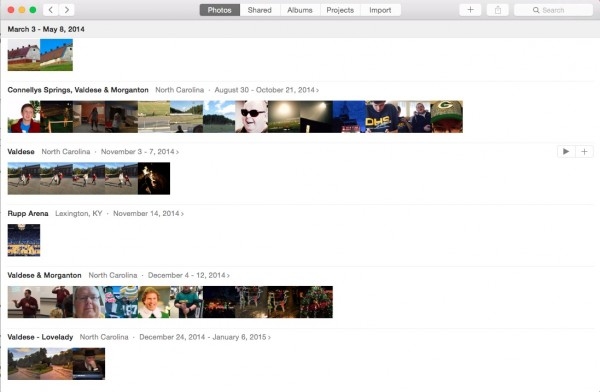The height and width of the screenshot is (392, 600).
Task: Click the March 3 - May 8, 2014 heading
Action: [x=46, y=29]
